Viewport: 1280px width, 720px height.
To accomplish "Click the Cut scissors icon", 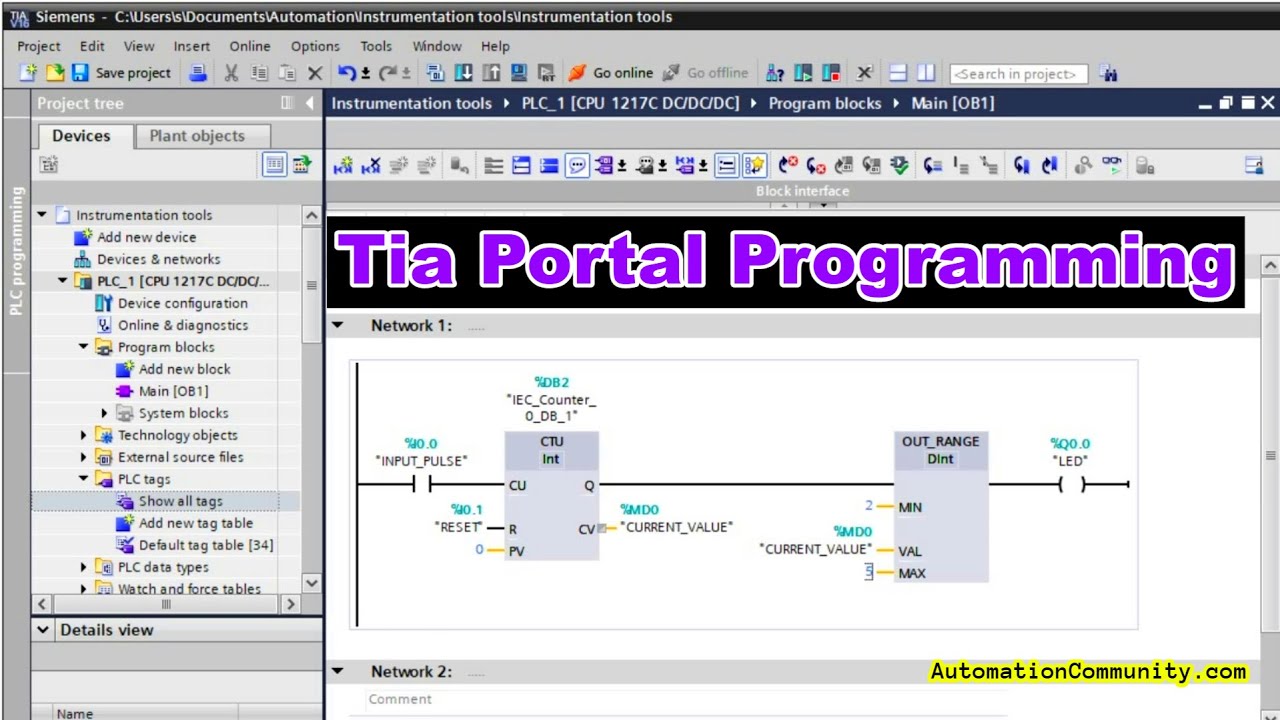I will point(231,73).
